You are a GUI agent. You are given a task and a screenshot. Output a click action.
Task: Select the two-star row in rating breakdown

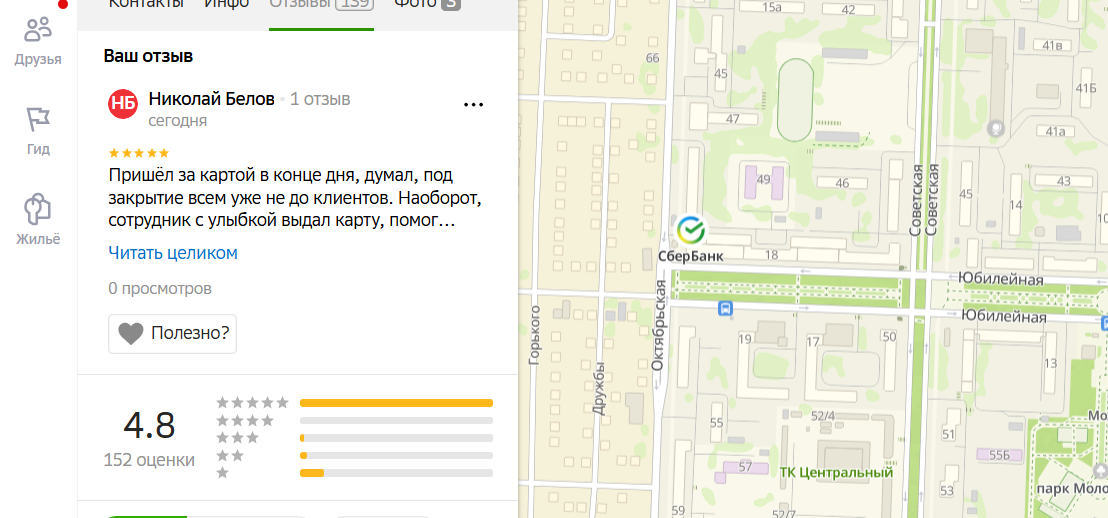pyautogui.click(x=354, y=456)
